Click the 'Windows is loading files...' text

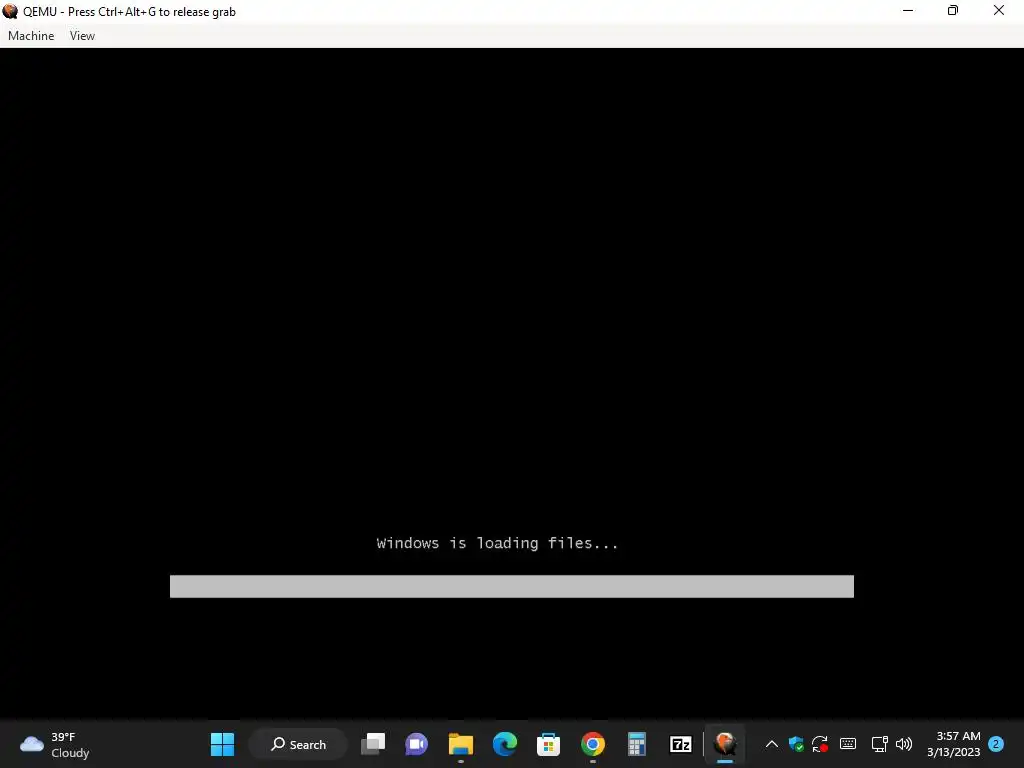click(x=497, y=543)
